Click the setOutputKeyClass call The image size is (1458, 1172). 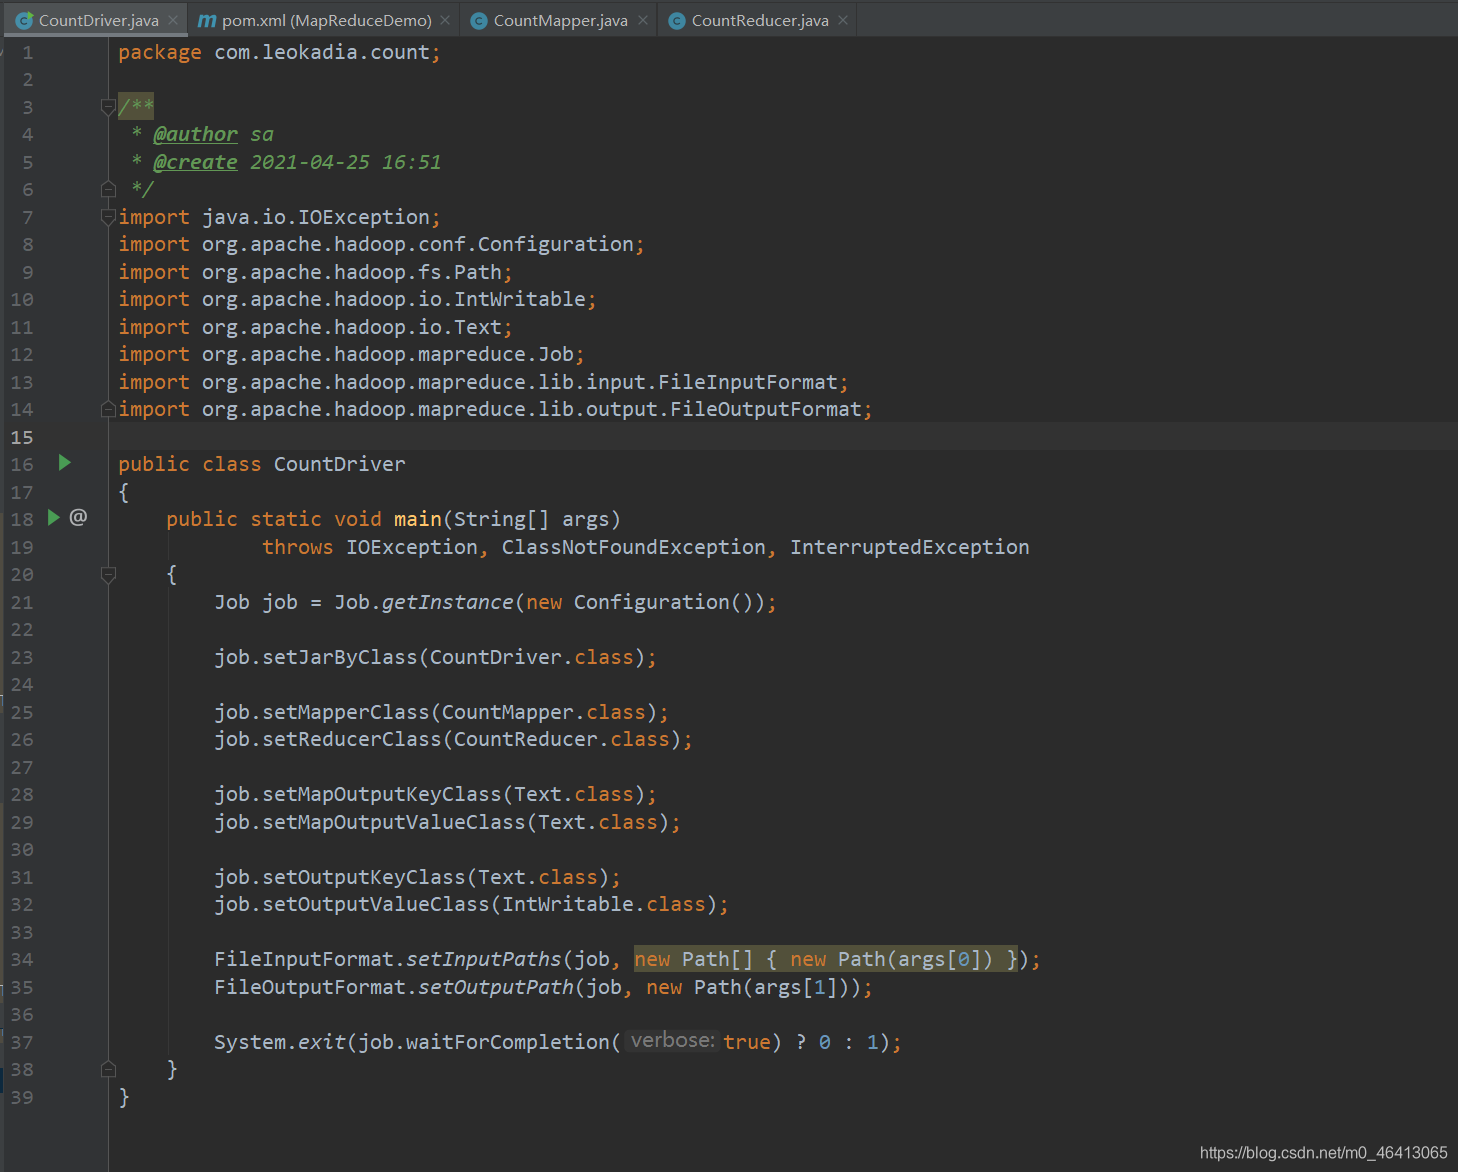(364, 877)
